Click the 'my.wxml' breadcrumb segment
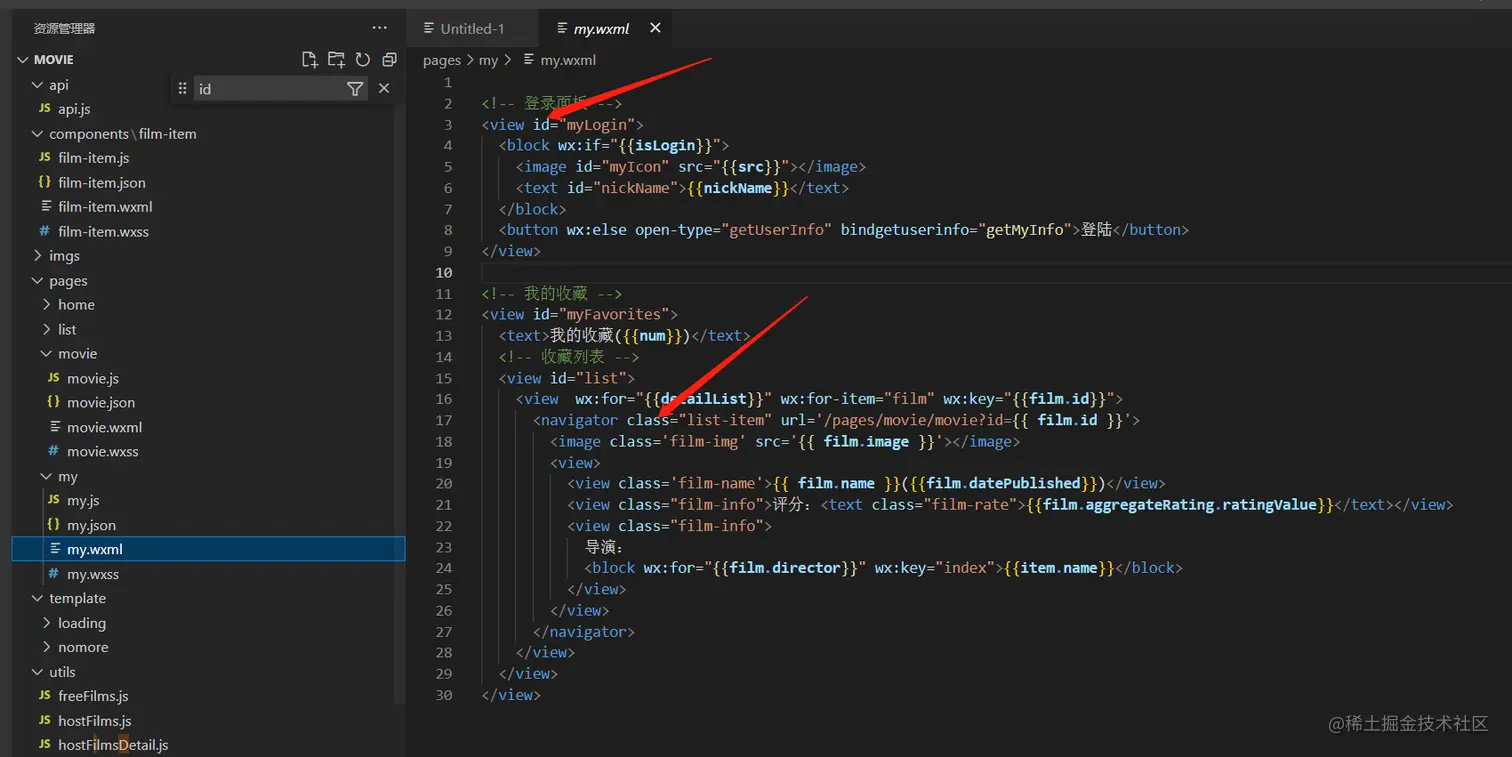This screenshot has height=757, width=1512. 568,60
